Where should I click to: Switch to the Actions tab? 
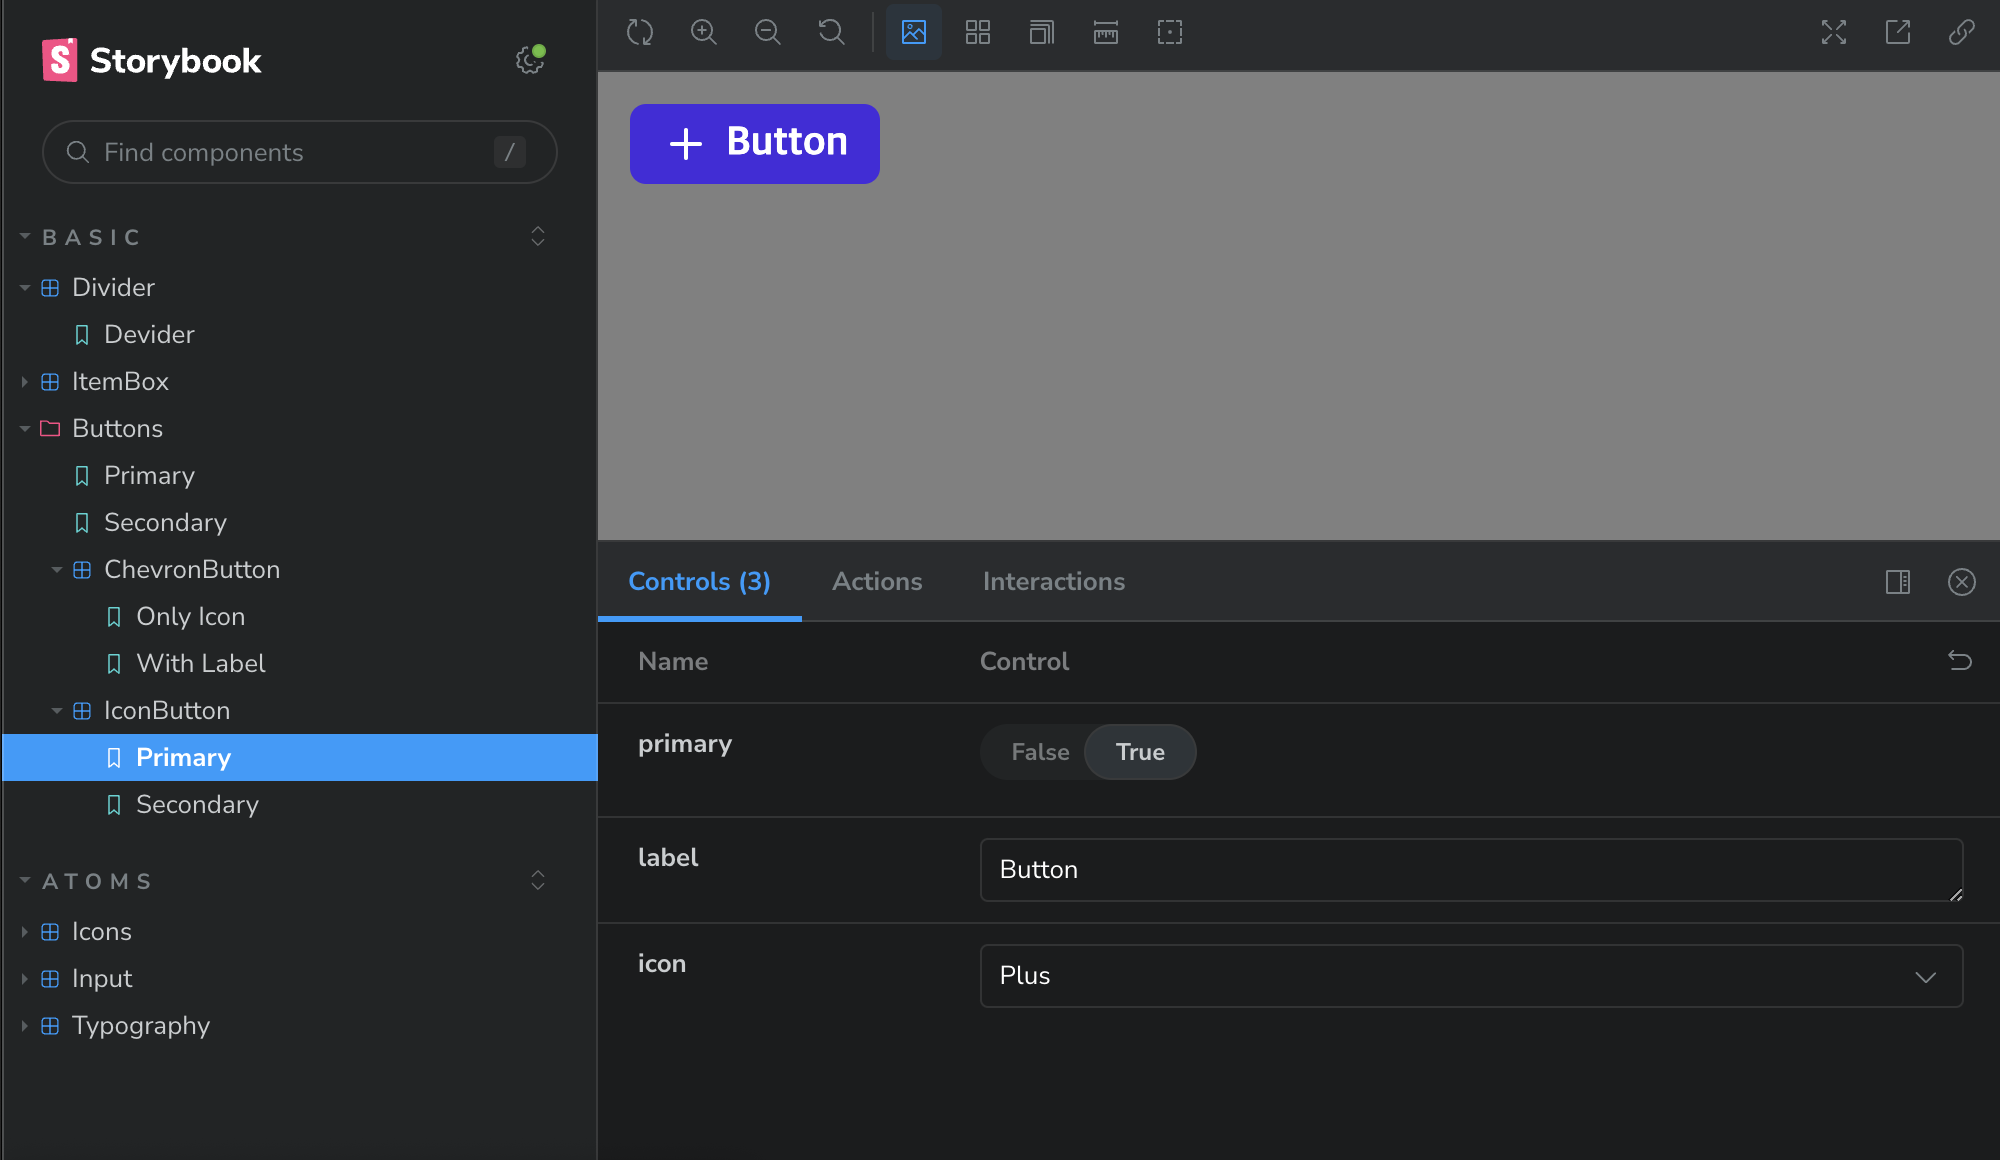point(877,581)
